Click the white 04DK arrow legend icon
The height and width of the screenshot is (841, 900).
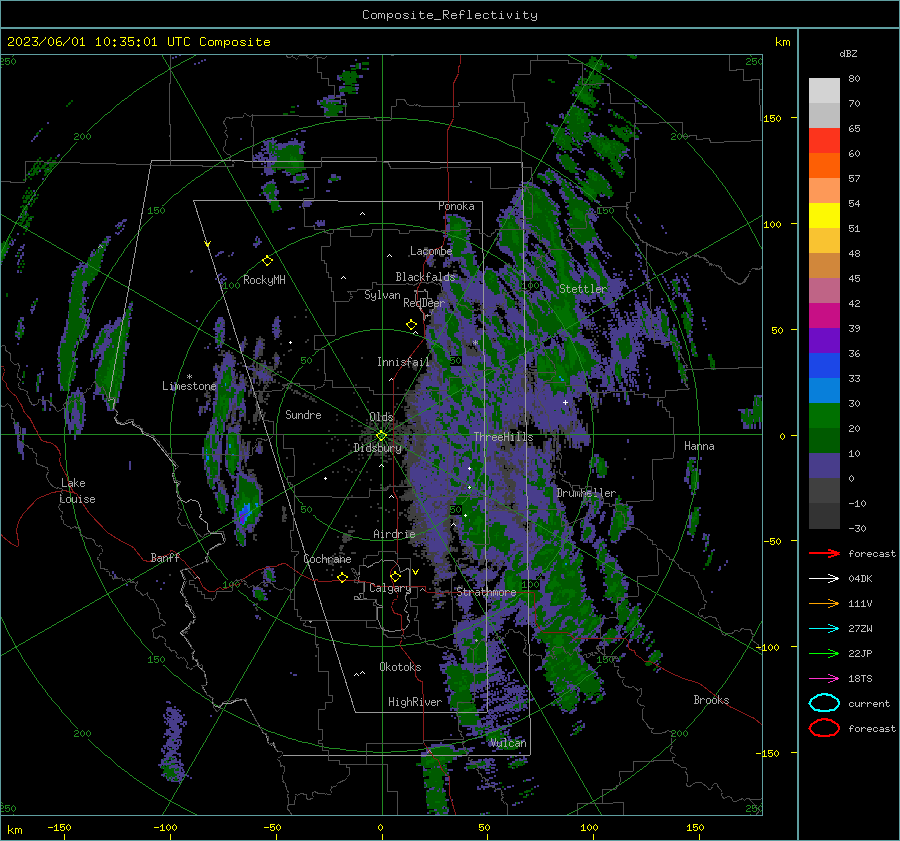(824, 578)
